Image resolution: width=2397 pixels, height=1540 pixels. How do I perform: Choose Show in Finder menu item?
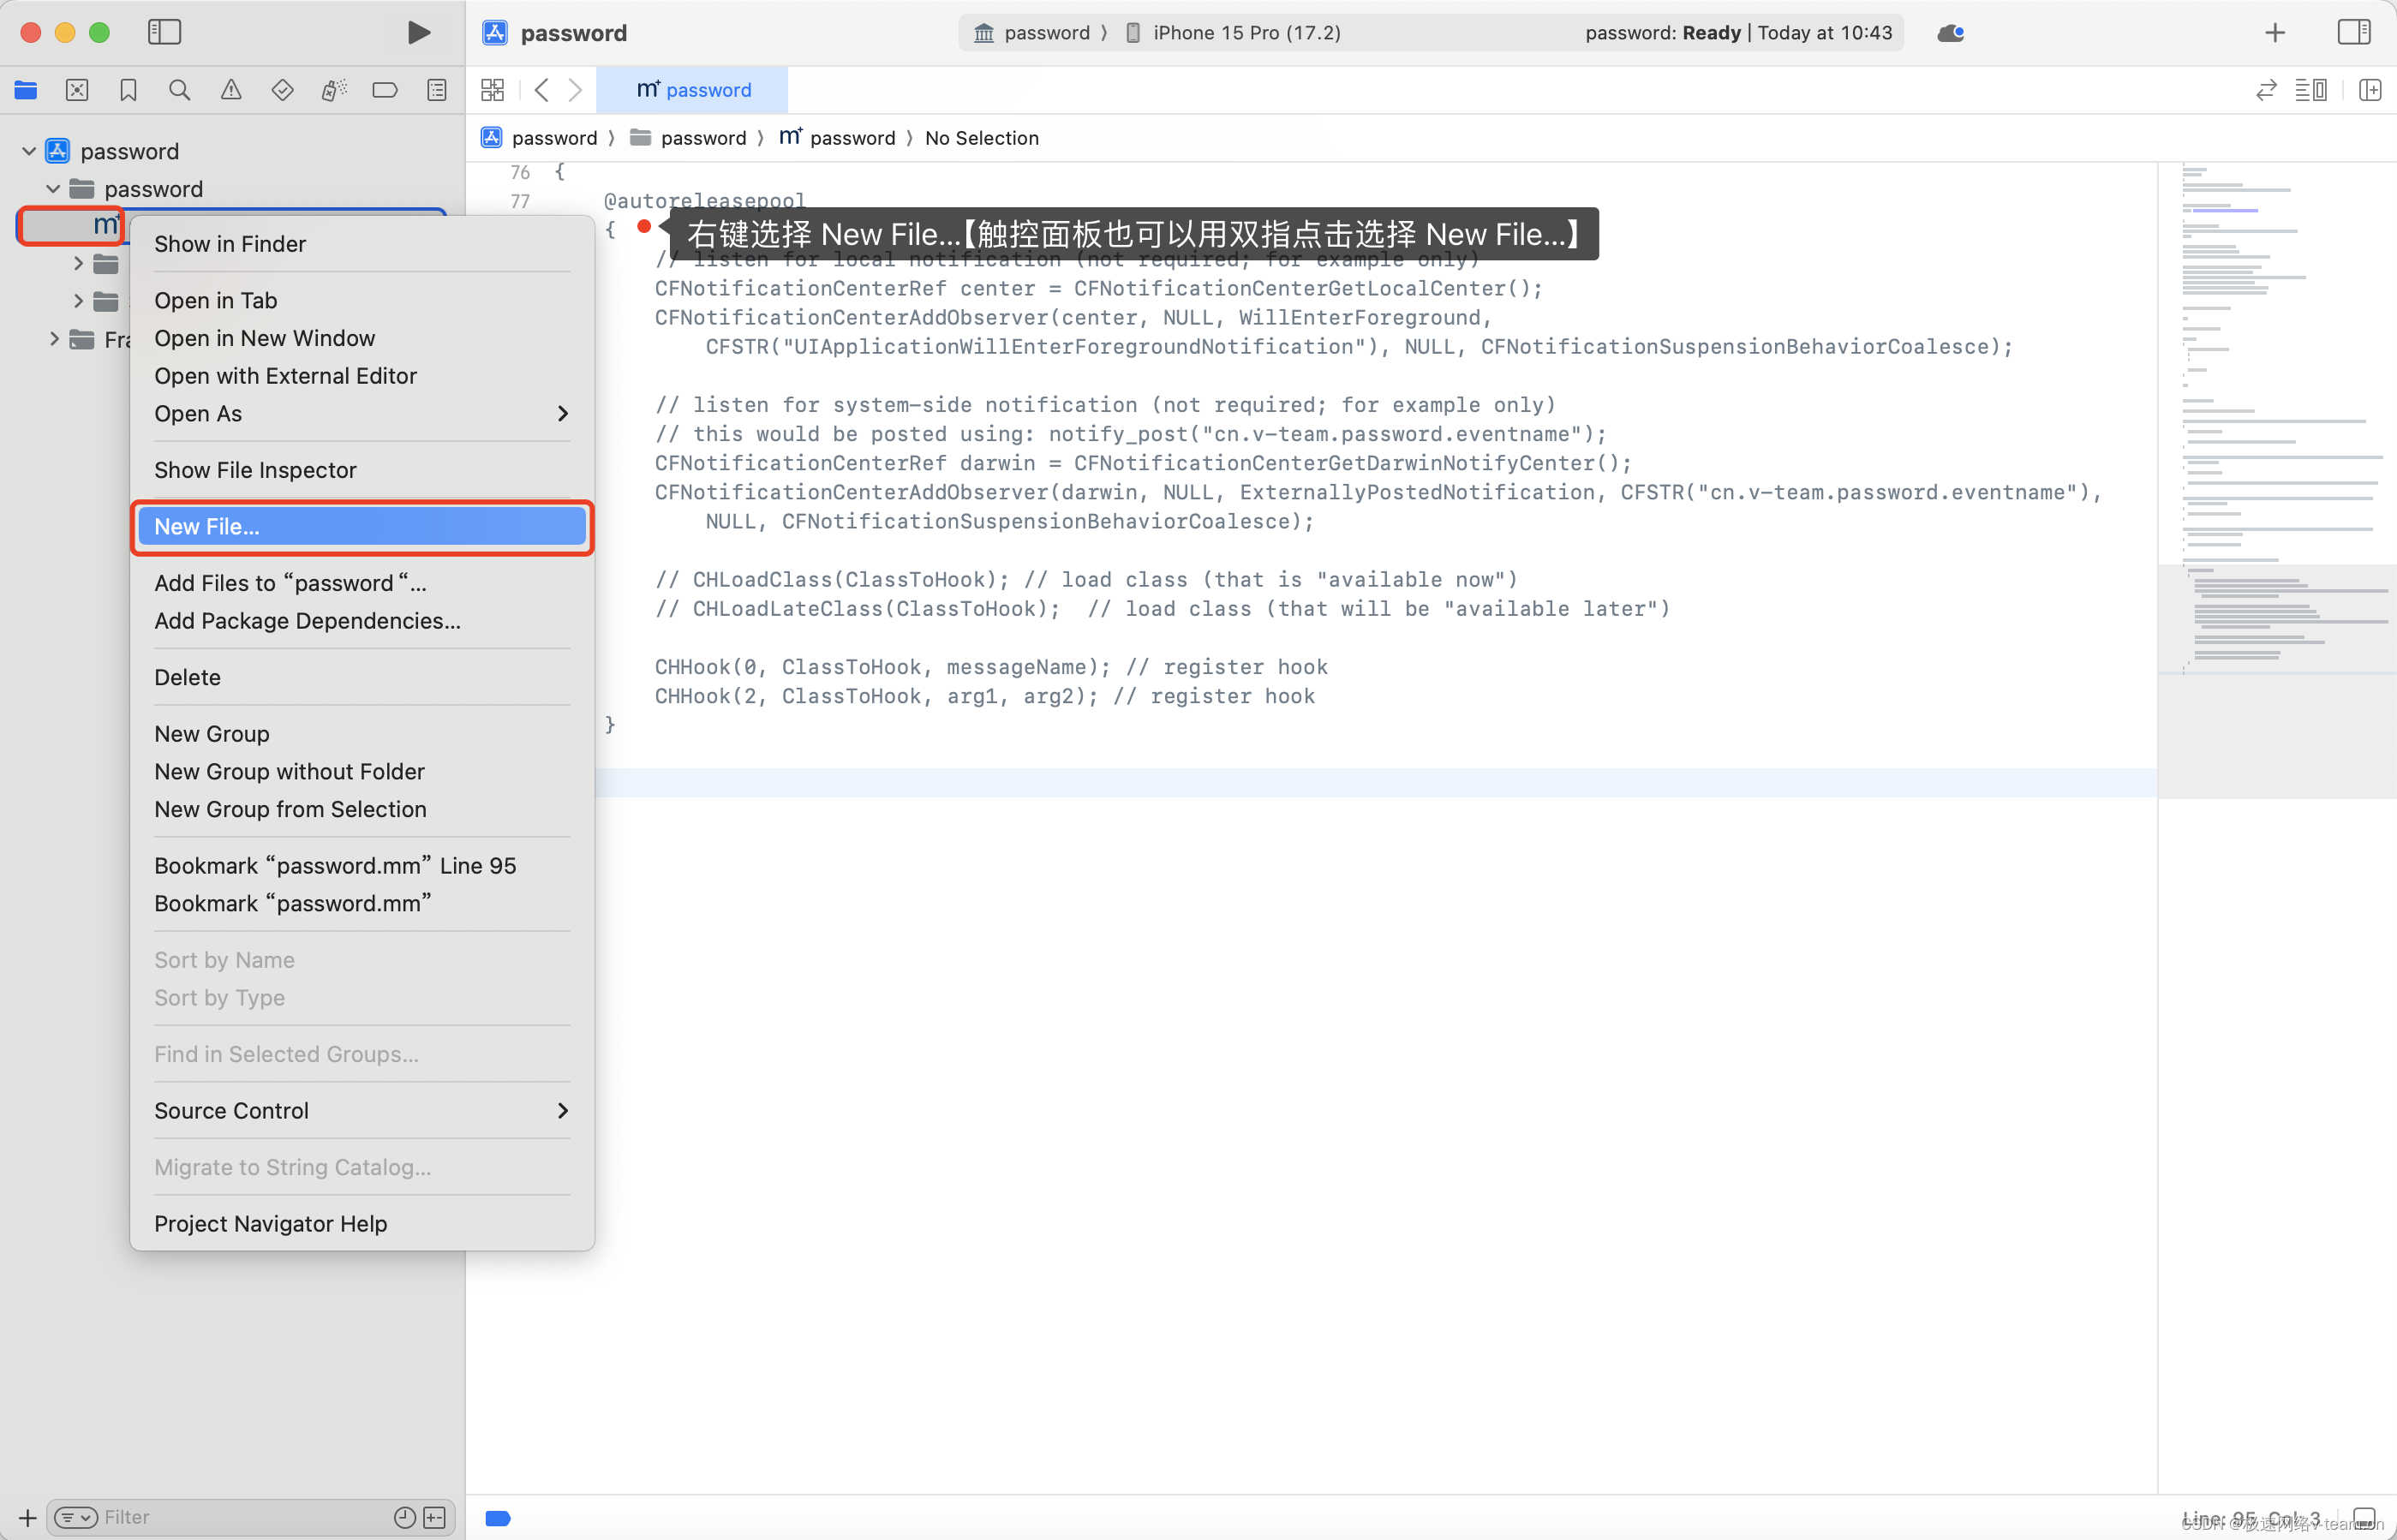(230, 244)
